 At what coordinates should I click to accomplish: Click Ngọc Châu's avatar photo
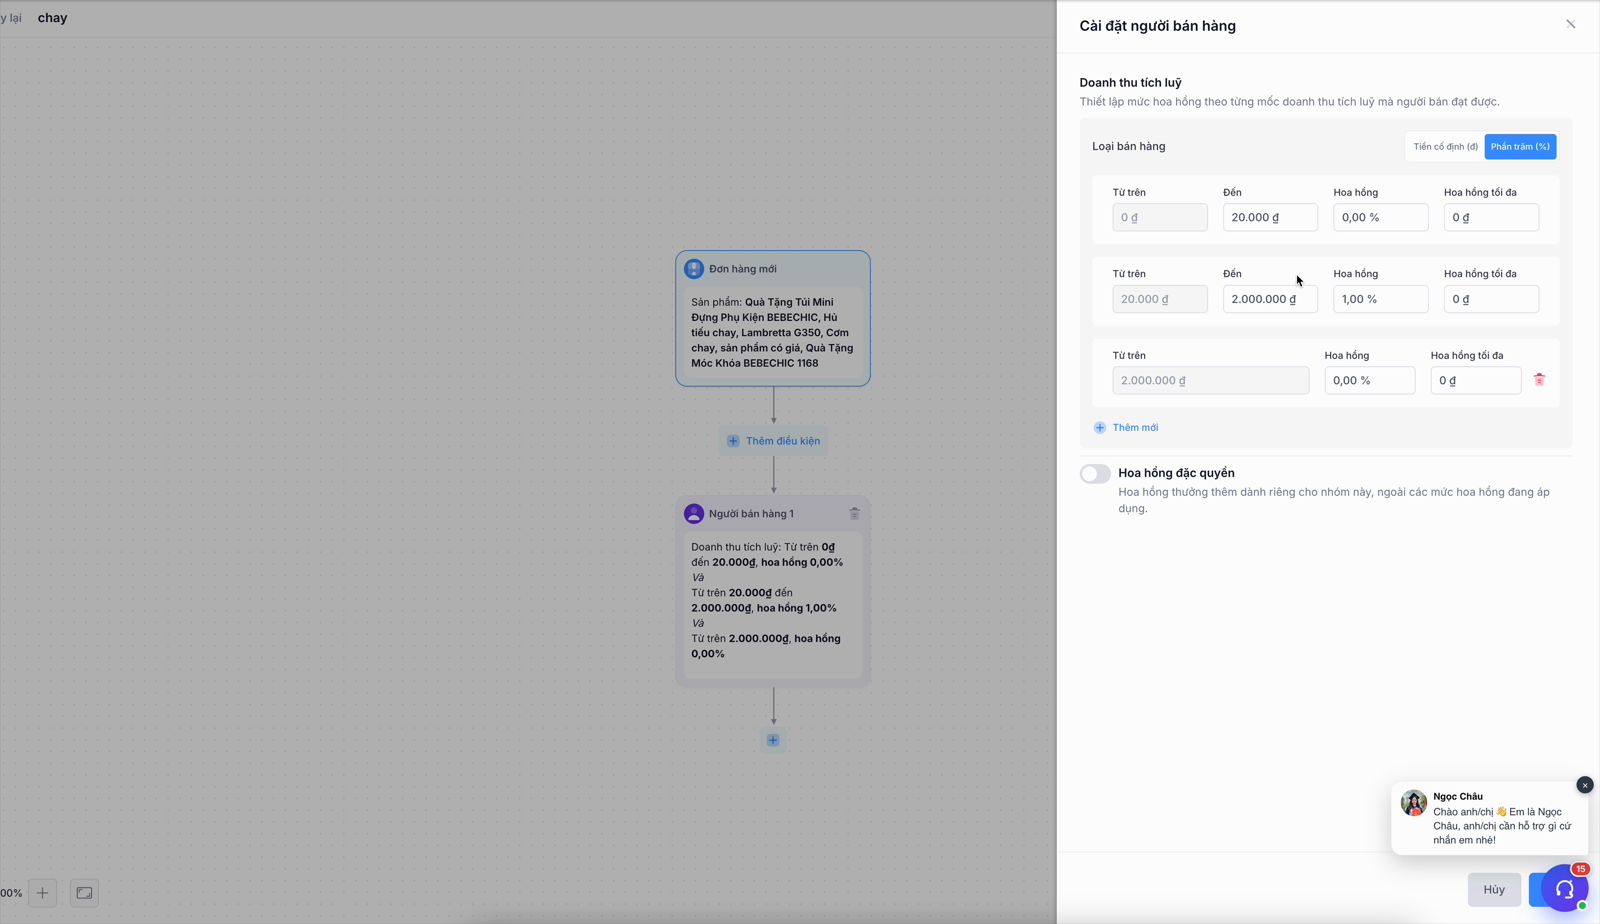click(x=1414, y=803)
